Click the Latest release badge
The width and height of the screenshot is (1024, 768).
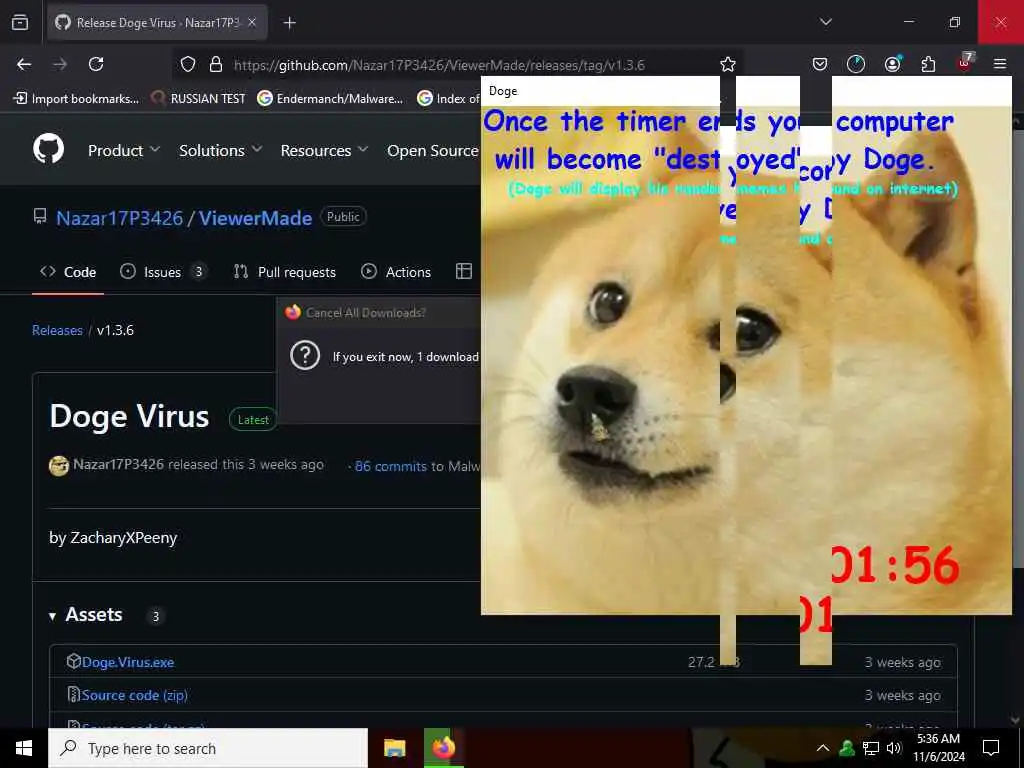(x=253, y=419)
